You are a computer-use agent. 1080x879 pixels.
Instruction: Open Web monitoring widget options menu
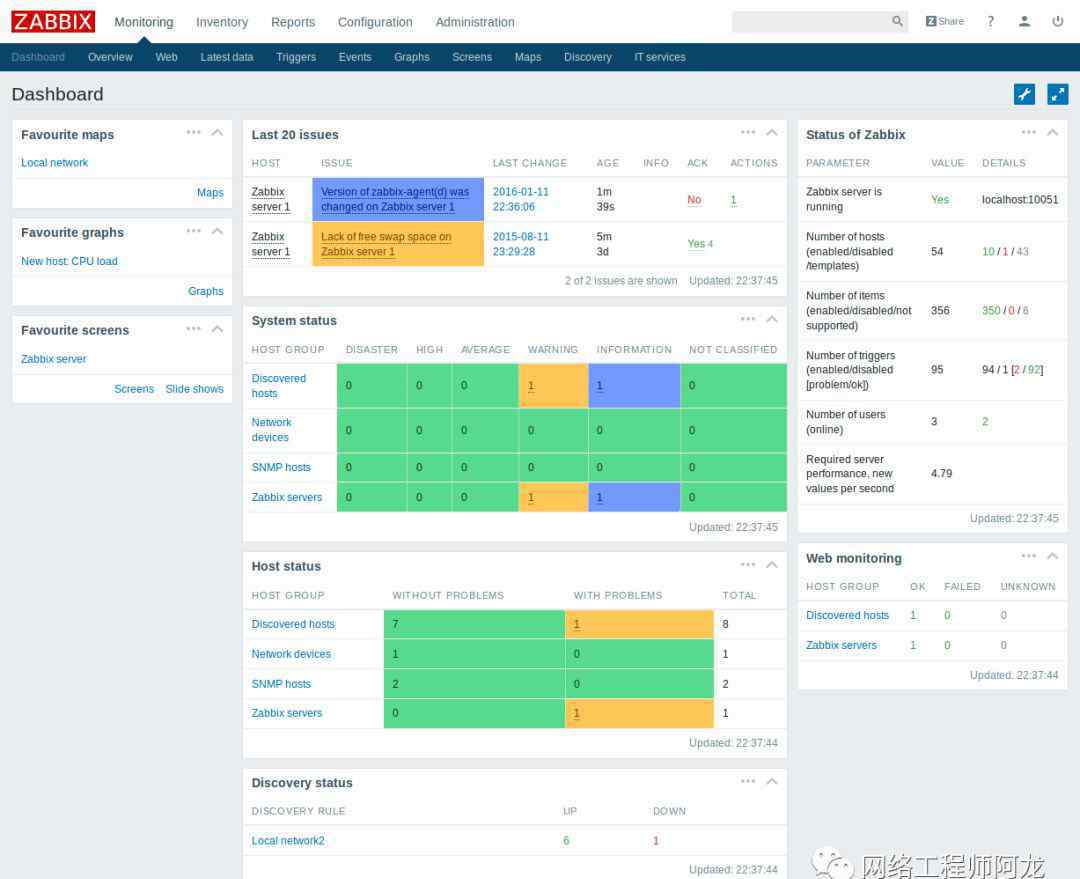click(1029, 556)
